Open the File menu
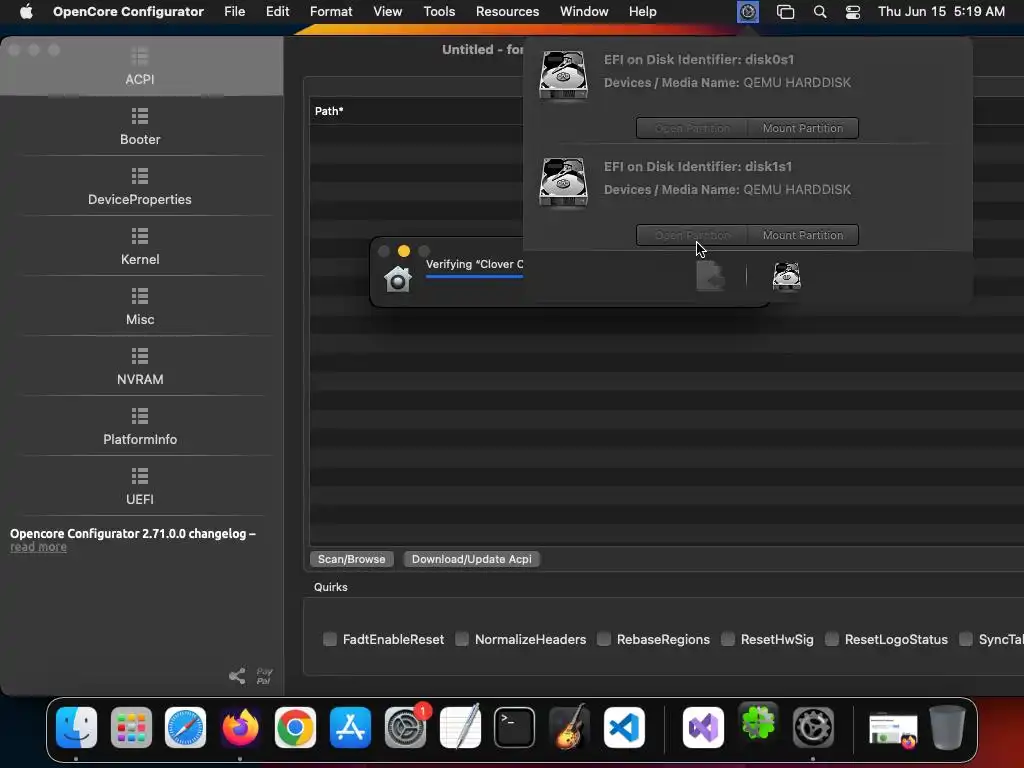This screenshot has height=768, width=1024. [234, 12]
